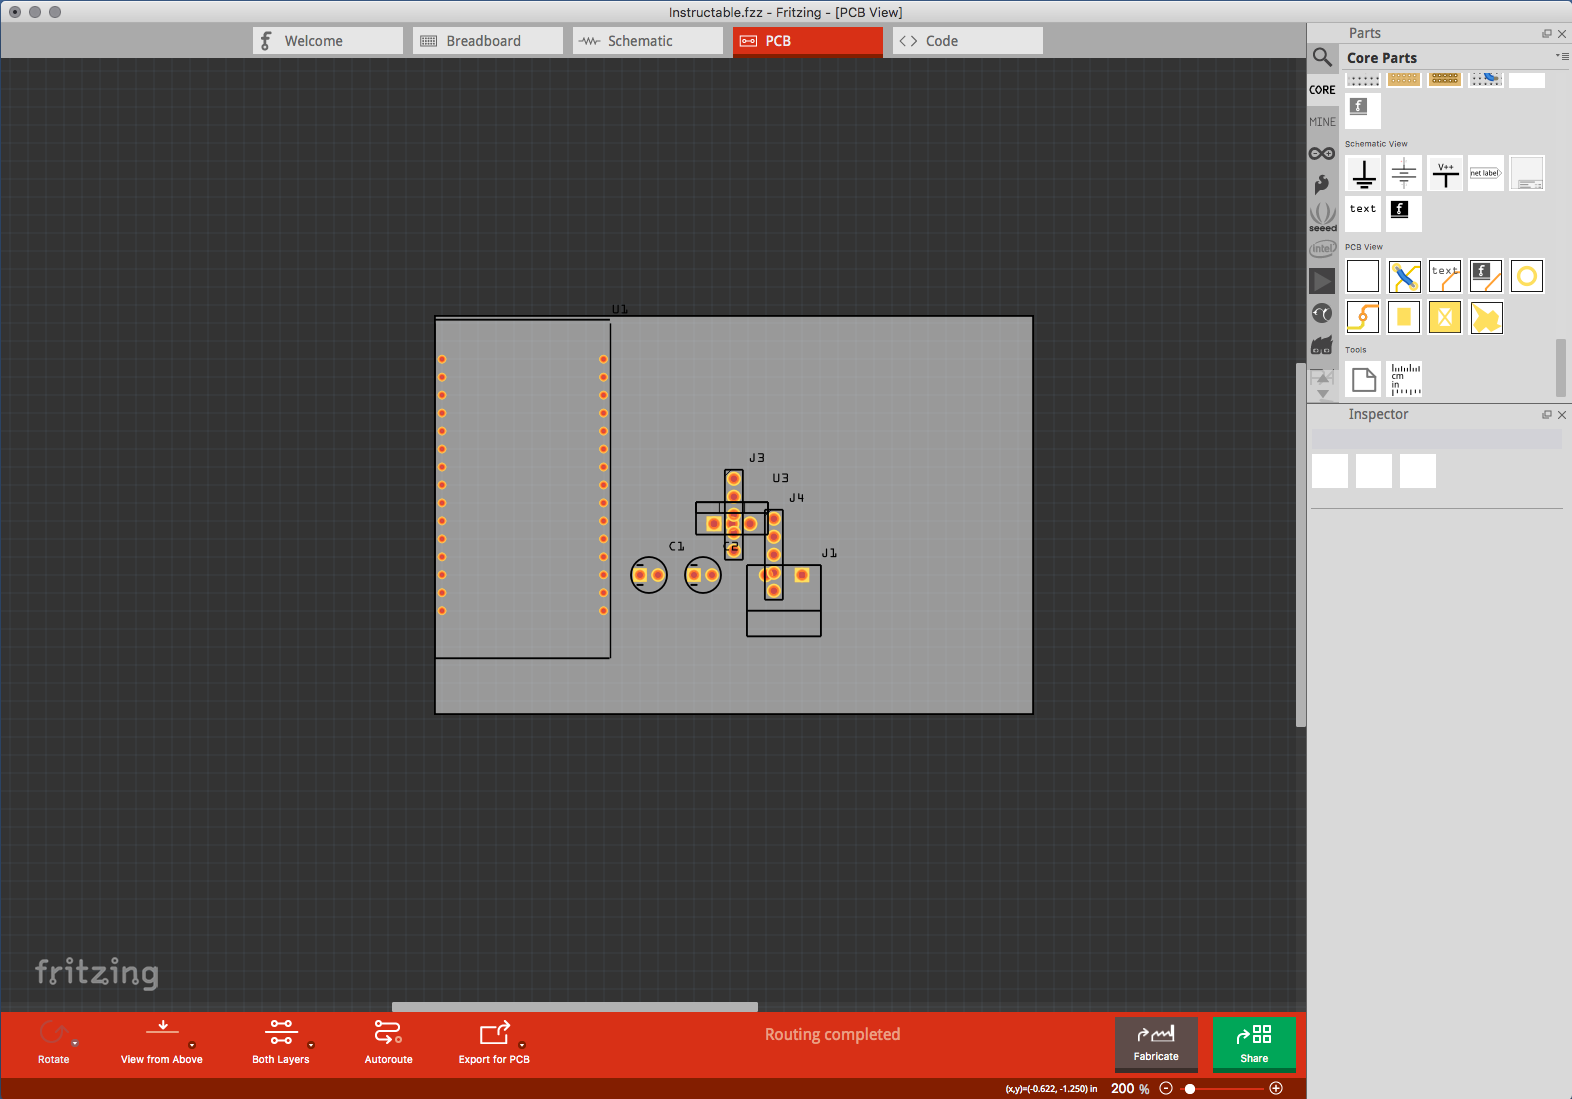The image size is (1572, 1099).
Task: Click the zoom slider handle
Action: (x=1190, y=1088)
